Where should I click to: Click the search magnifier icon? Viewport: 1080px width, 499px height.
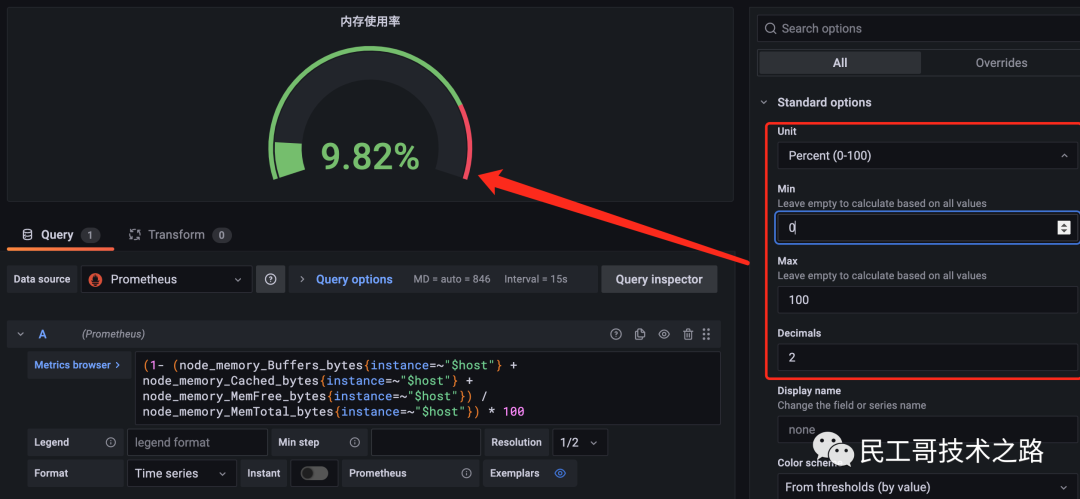pos(770,29)
